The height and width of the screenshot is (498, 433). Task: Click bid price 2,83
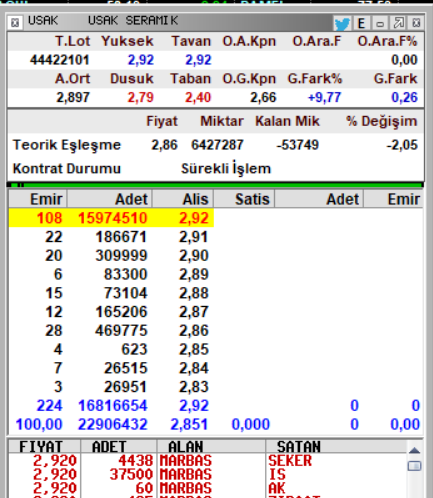(194, 387)
